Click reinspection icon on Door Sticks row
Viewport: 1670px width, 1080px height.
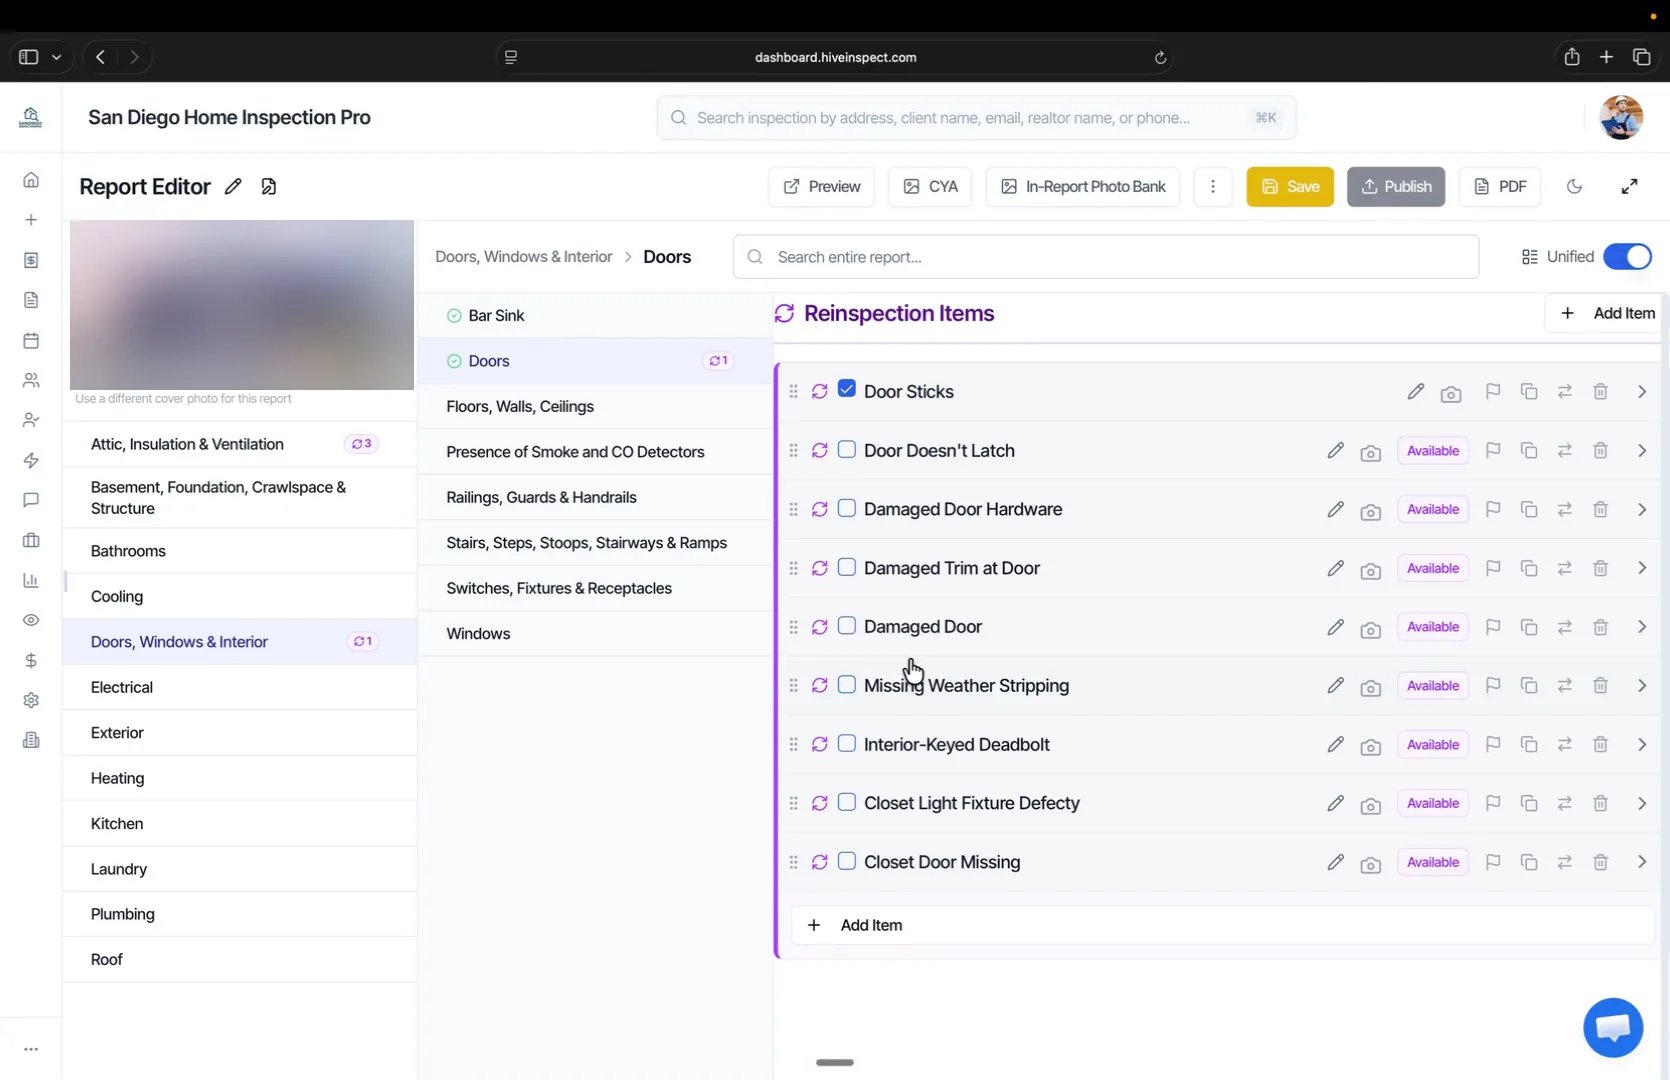point(820,392)
